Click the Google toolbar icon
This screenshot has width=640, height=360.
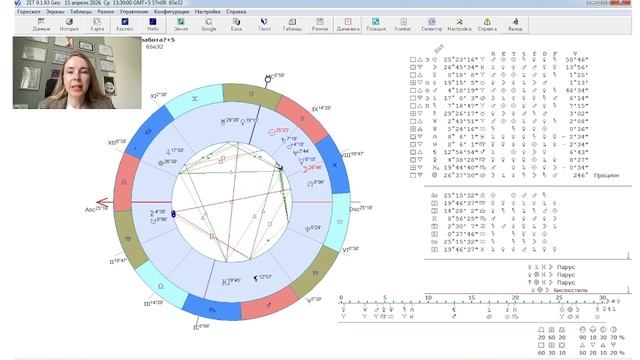[x=209, y=25]
